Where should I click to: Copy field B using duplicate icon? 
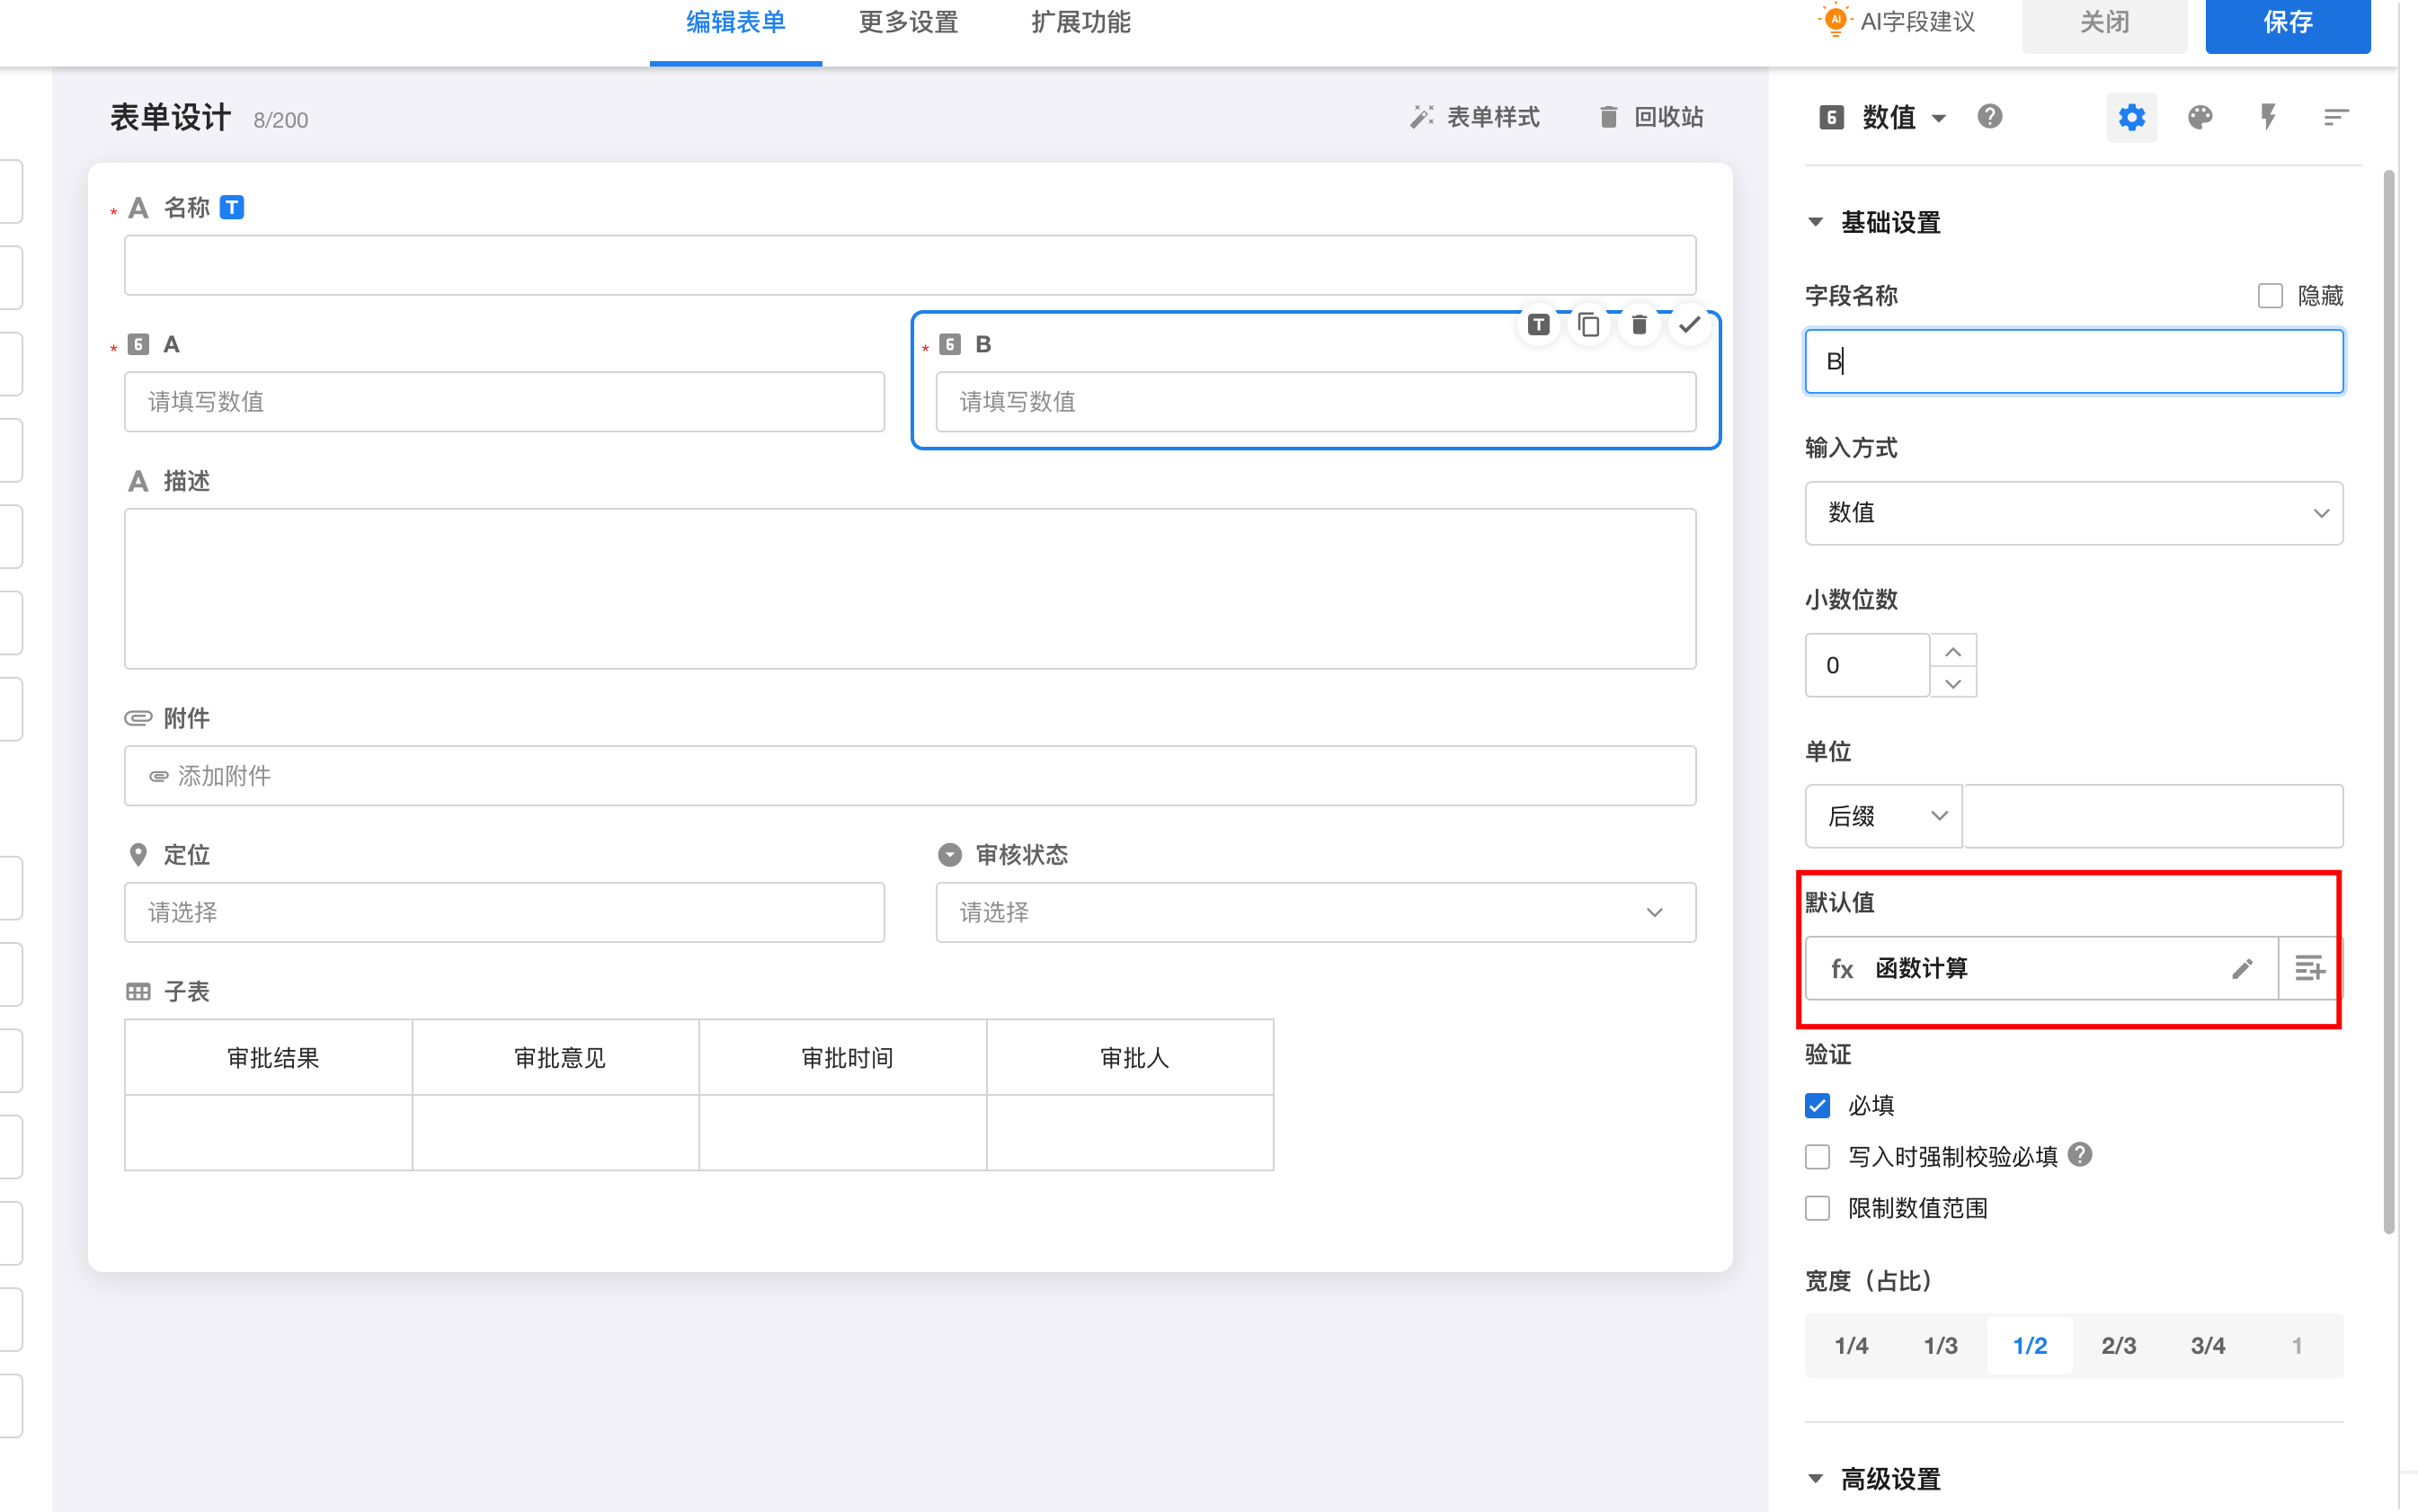(1588, 325)
